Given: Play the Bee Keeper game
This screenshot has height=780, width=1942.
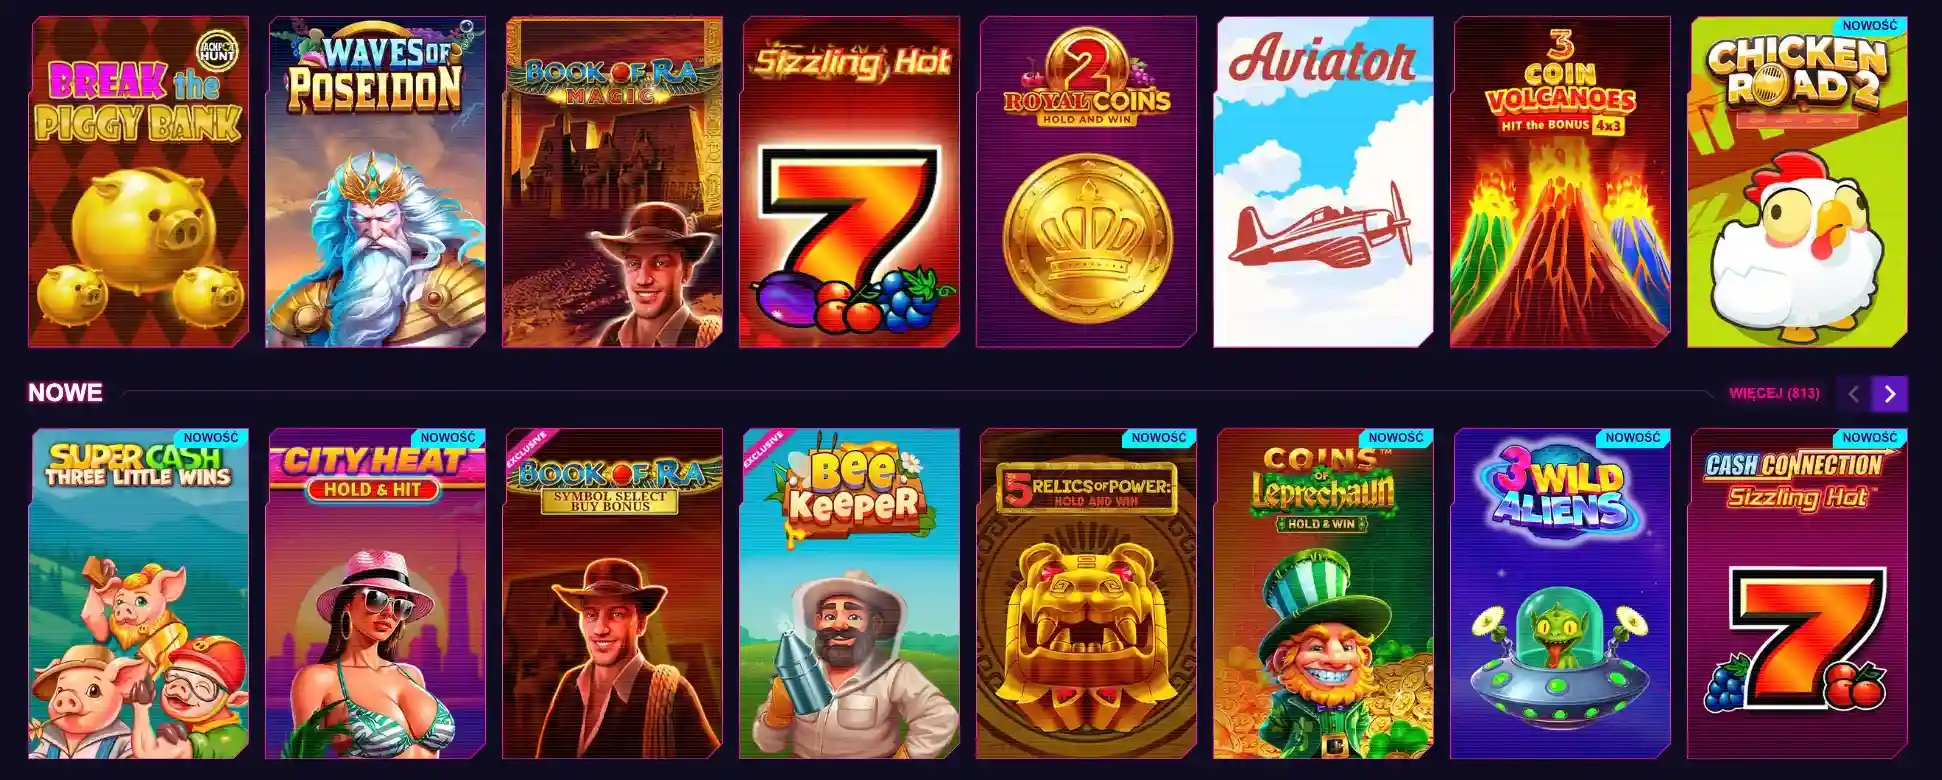Looking at the screenshot, I should 850,594.
